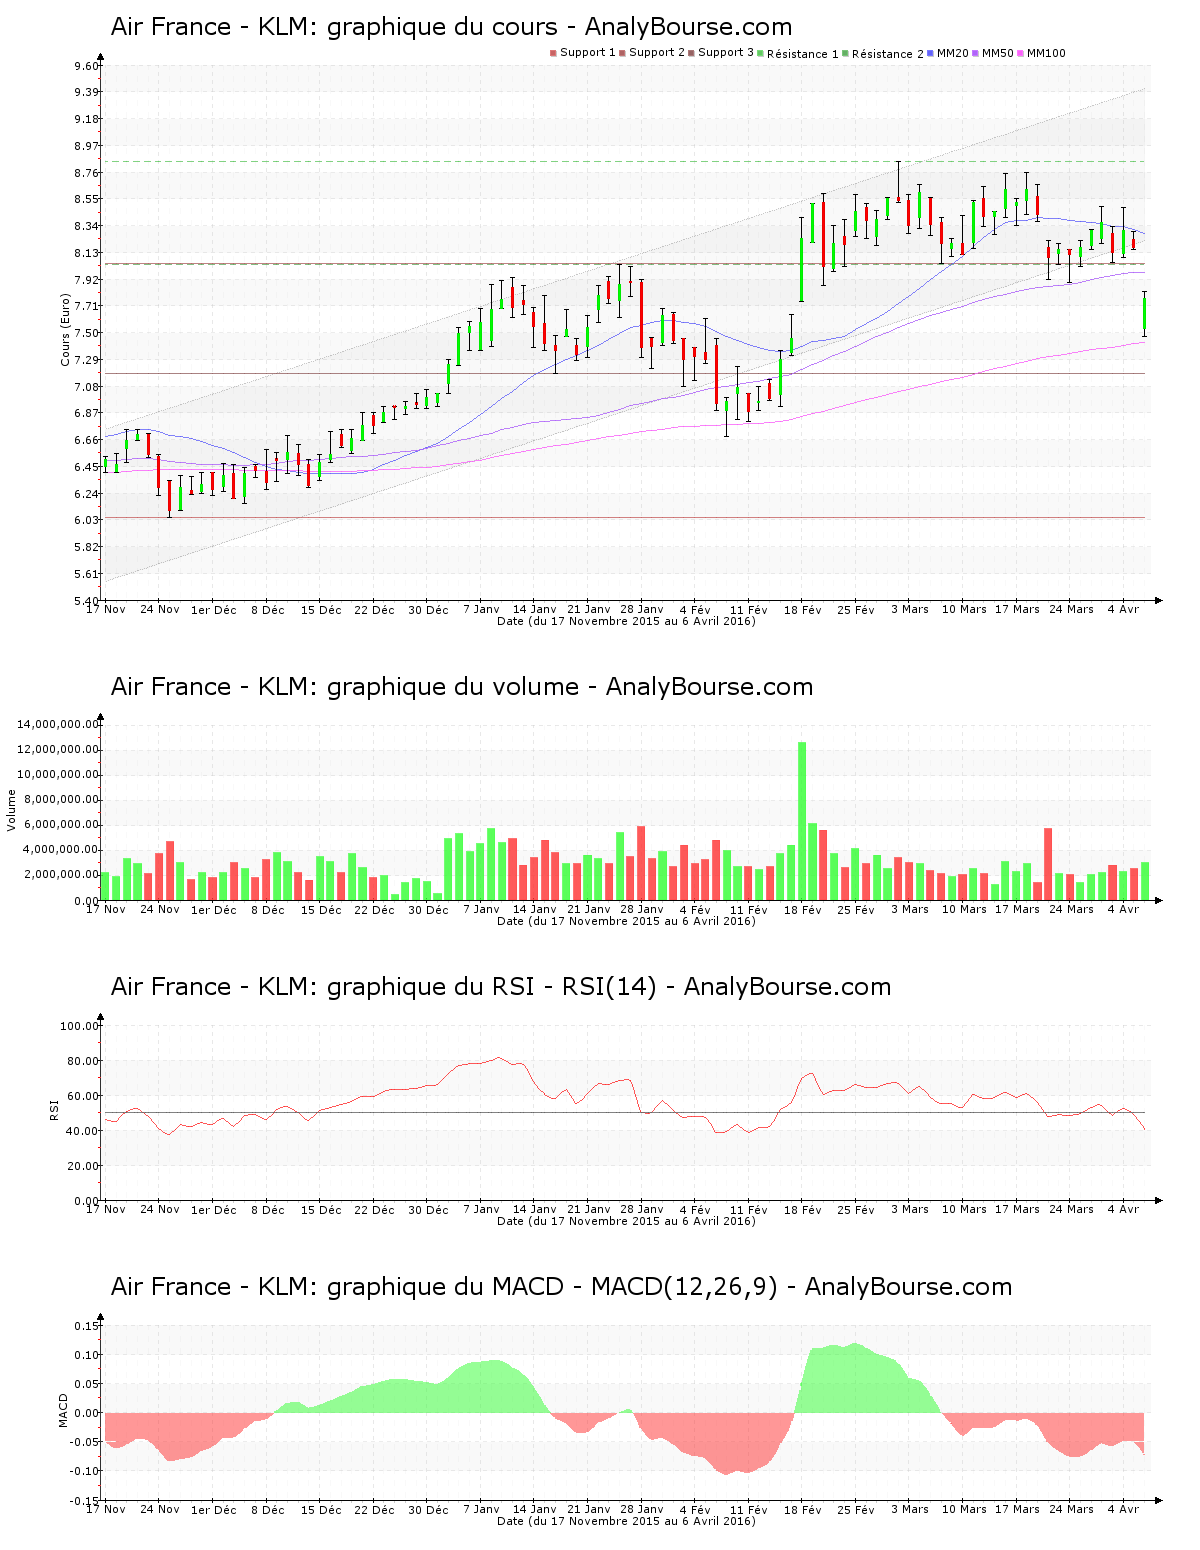Screen dimensions: 1200x1550
Task: Click the '1er Déc' date under the volume chart
Action: (x=214, y=910)
